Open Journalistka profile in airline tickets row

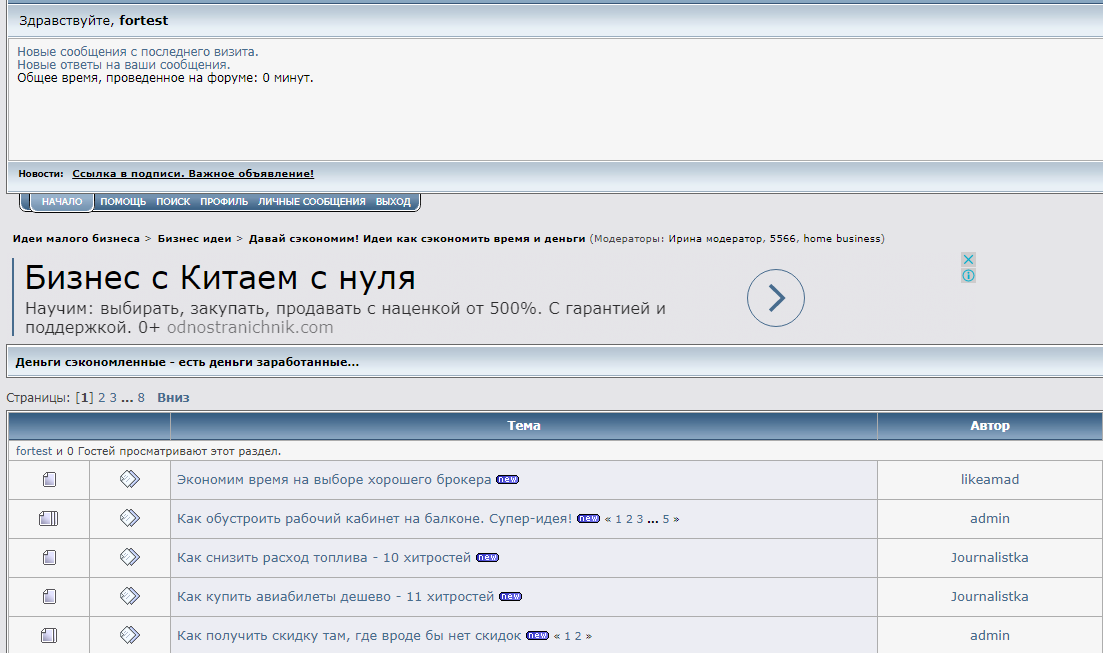pyautogui.click(x=990, y=597)
